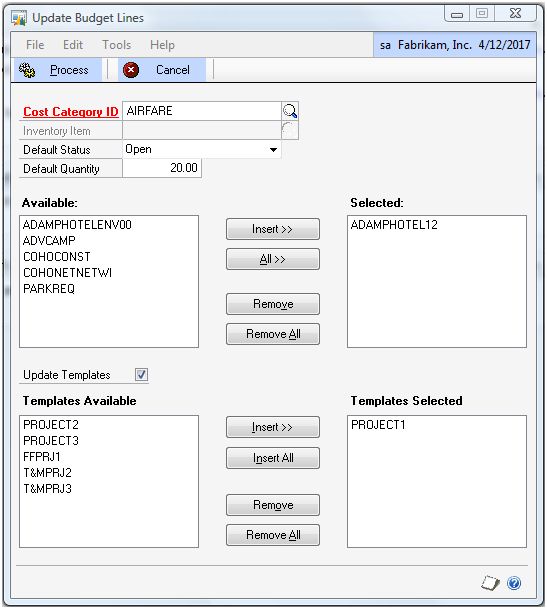Open the File menu
The width and height of the screenshot is (547, 609).
[x=35, y=45]
